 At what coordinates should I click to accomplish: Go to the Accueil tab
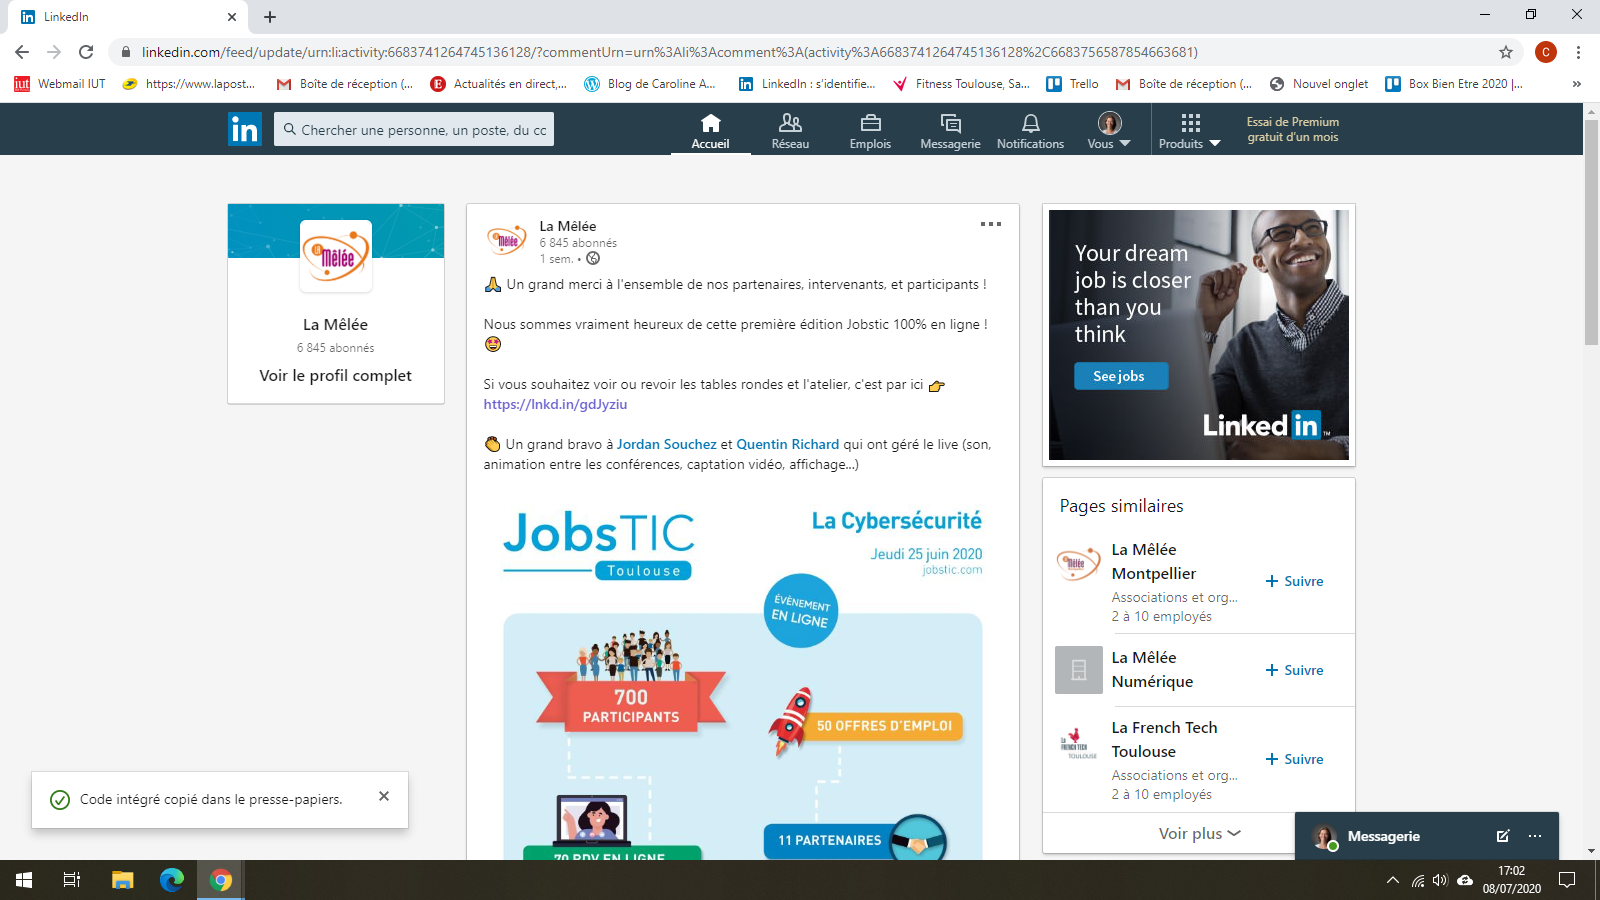710,130
